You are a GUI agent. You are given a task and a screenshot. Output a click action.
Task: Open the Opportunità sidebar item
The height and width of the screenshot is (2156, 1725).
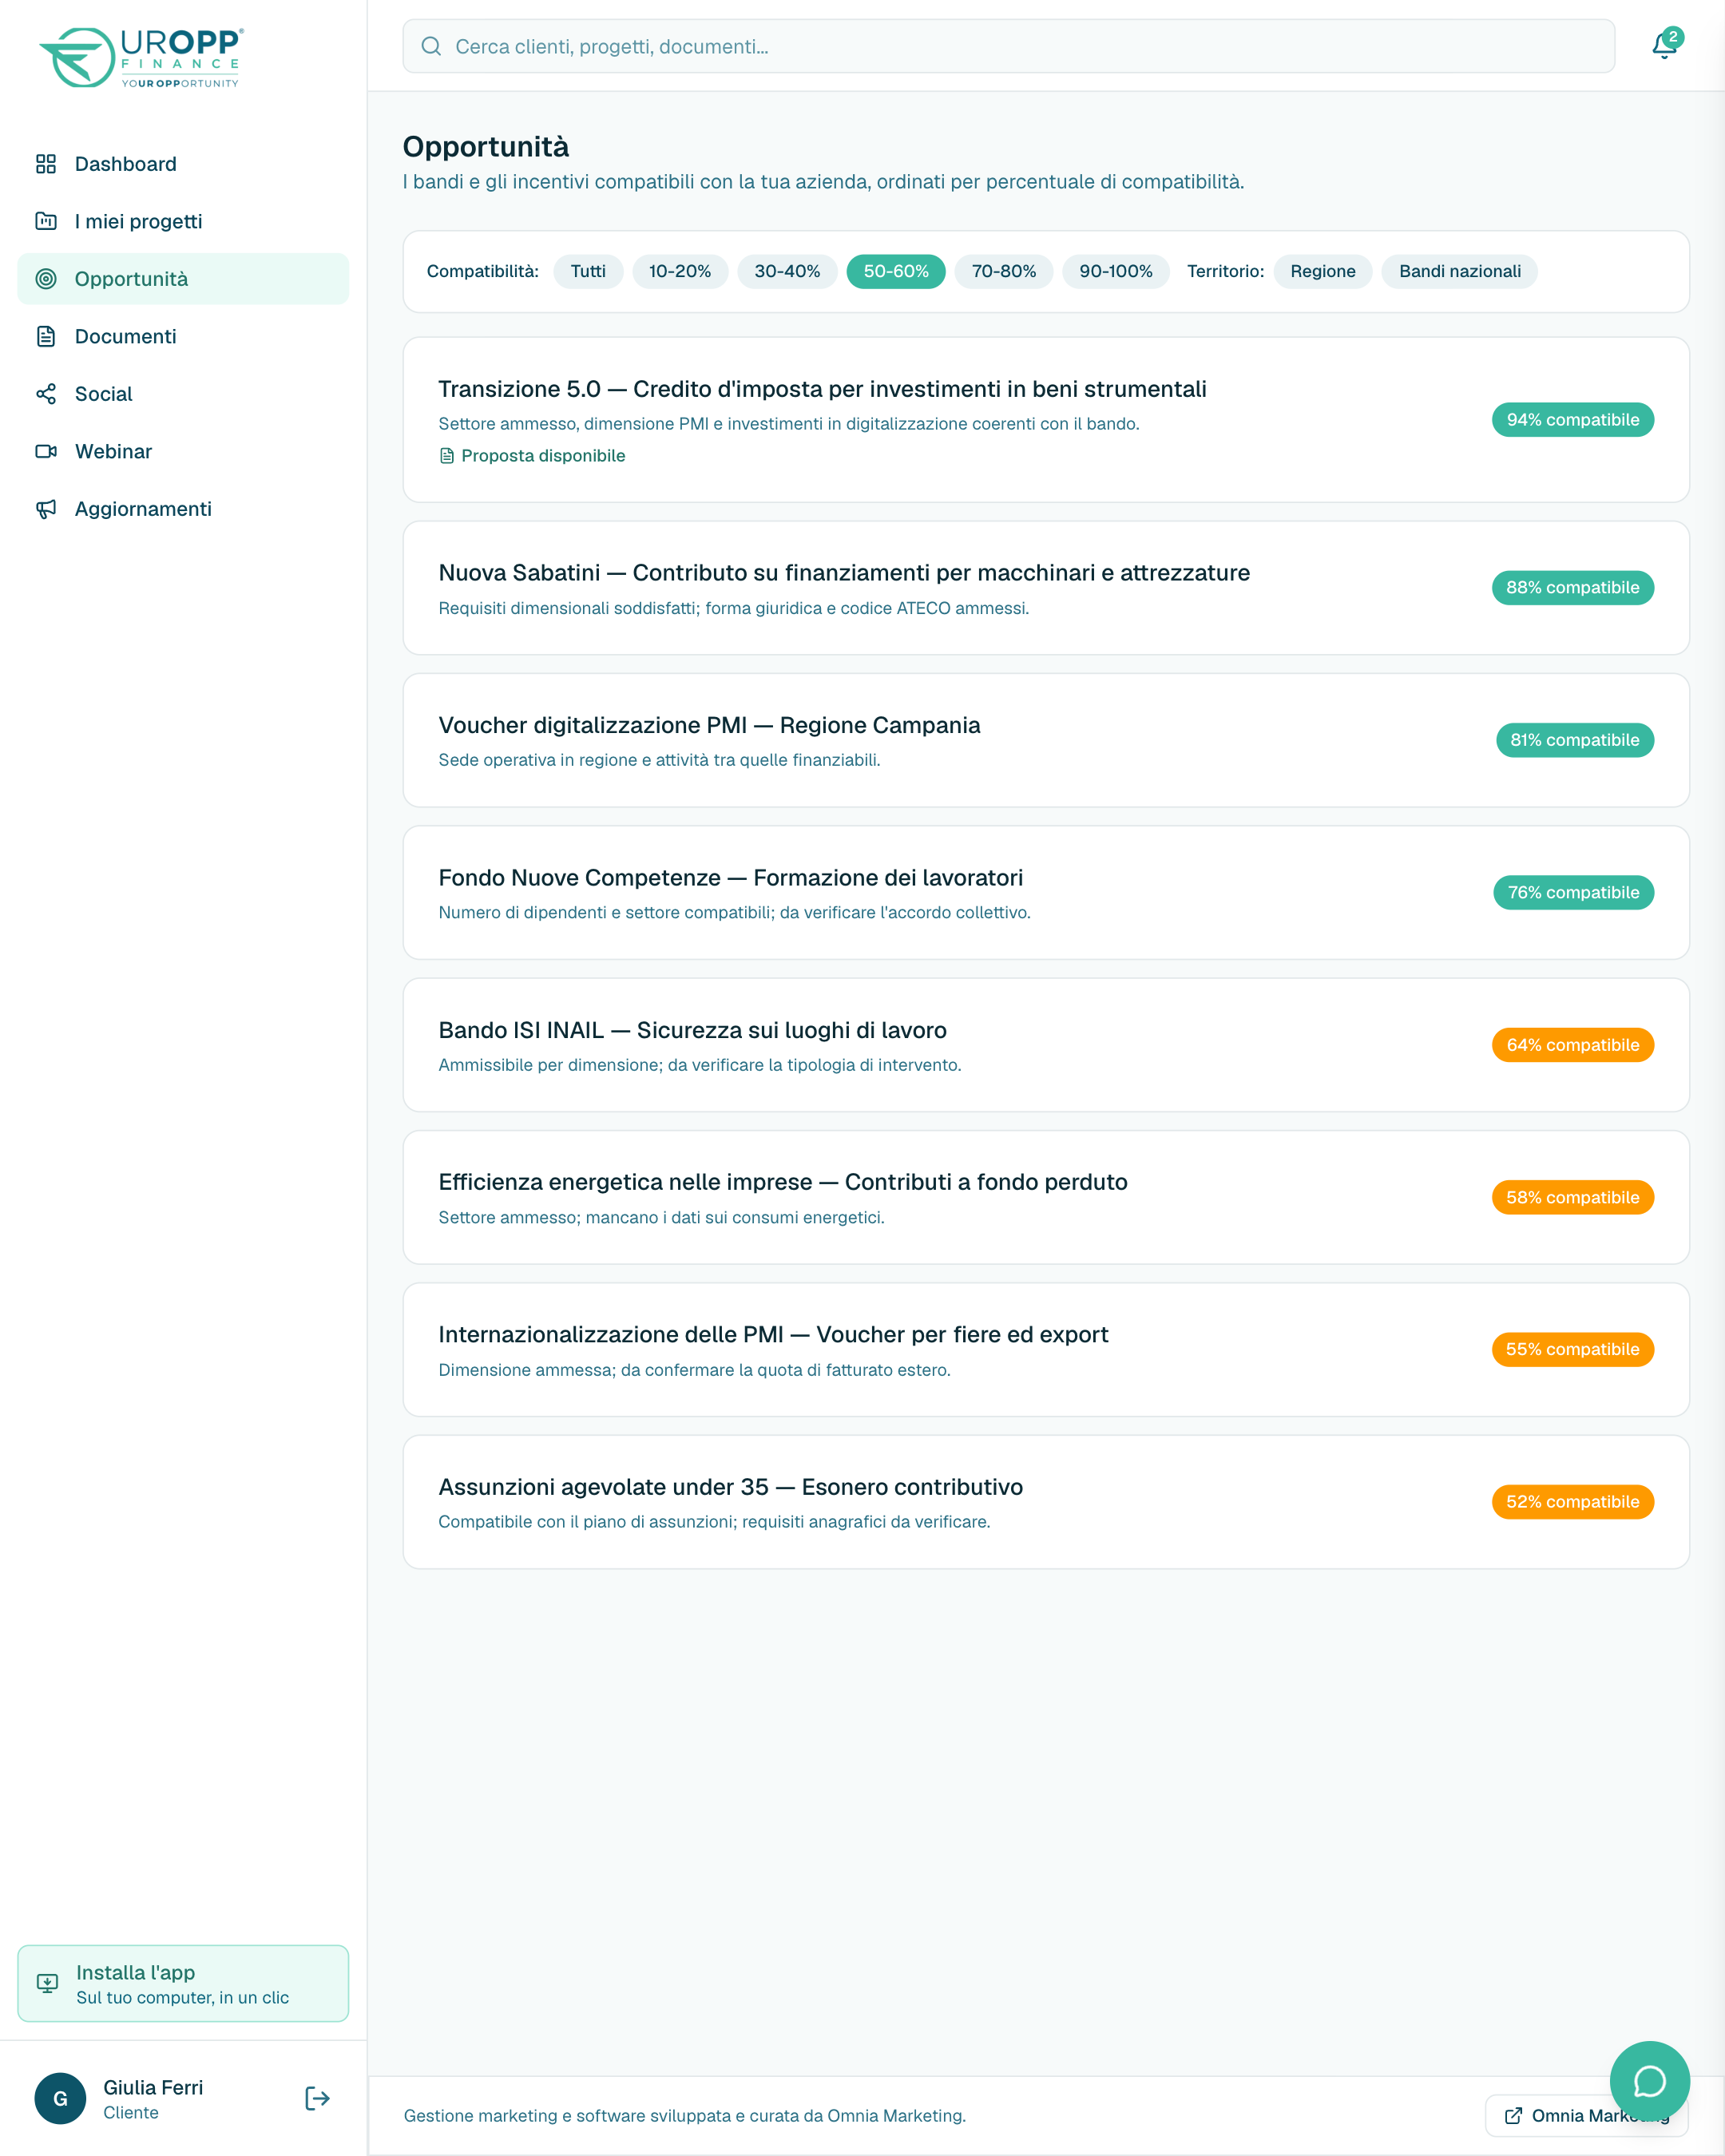coord(183,279)
